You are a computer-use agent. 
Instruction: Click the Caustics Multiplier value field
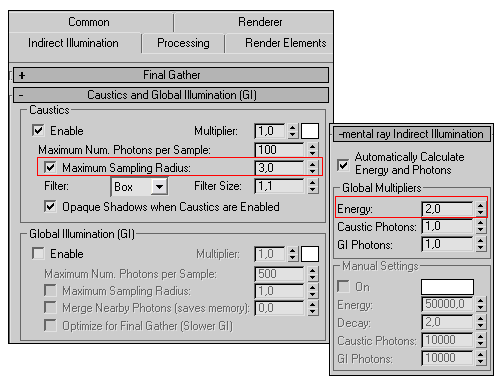[x=270, y=131]
